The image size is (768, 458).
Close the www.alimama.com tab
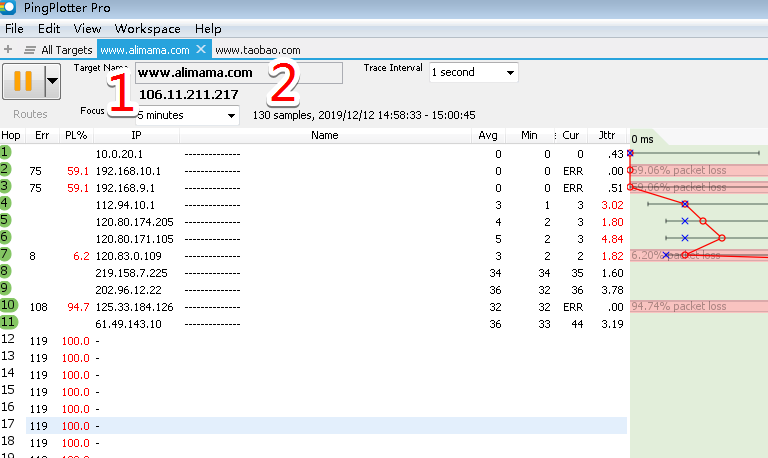pos(201,49)
